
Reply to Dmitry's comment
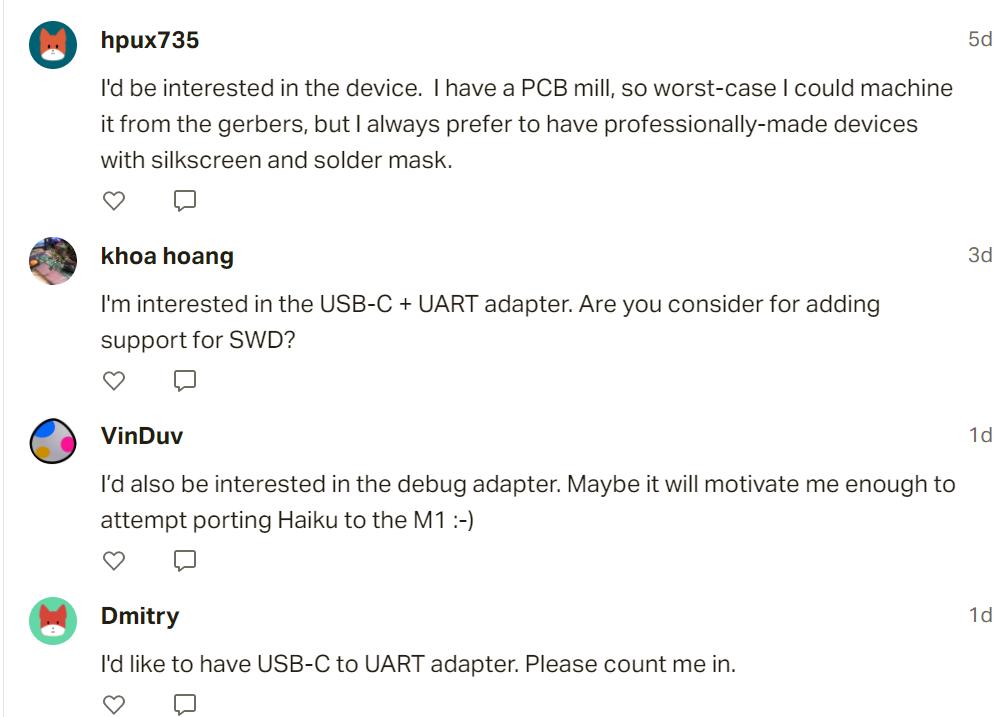pyautogui.click(x=185, y=704)
